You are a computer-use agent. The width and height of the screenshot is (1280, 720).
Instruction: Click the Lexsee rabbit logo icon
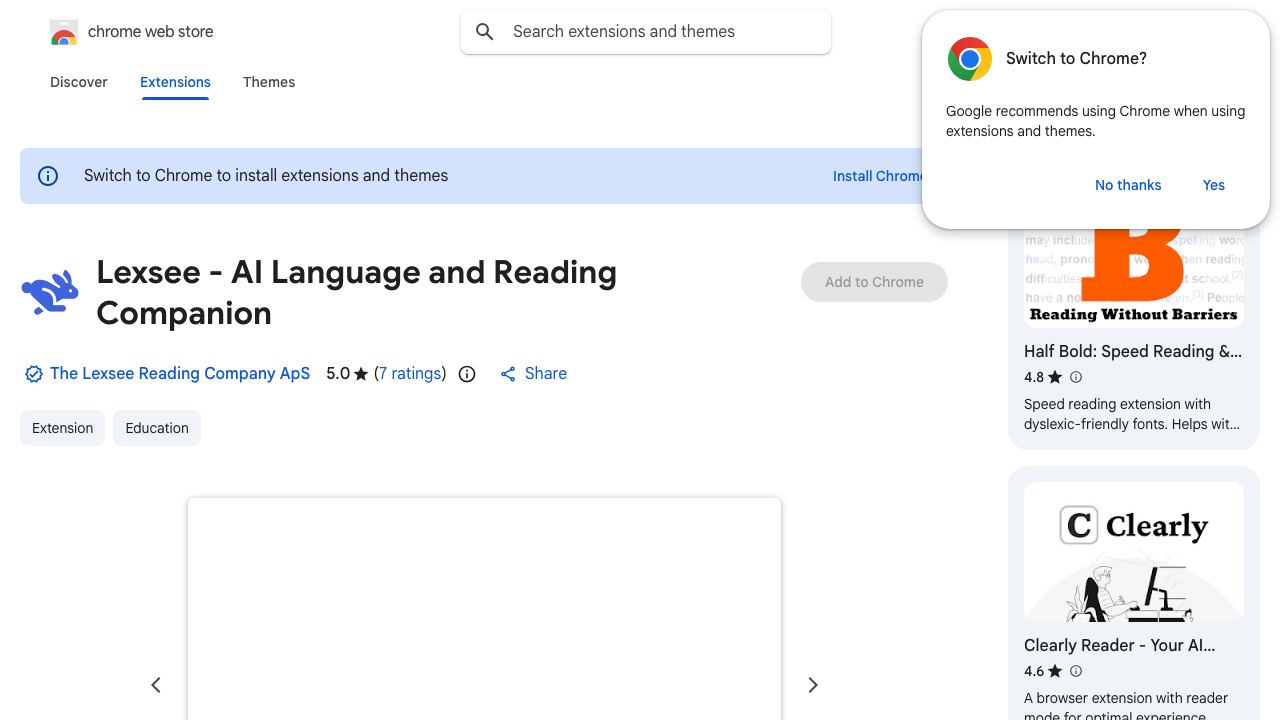pyautogui.click(x=50, y=292)
